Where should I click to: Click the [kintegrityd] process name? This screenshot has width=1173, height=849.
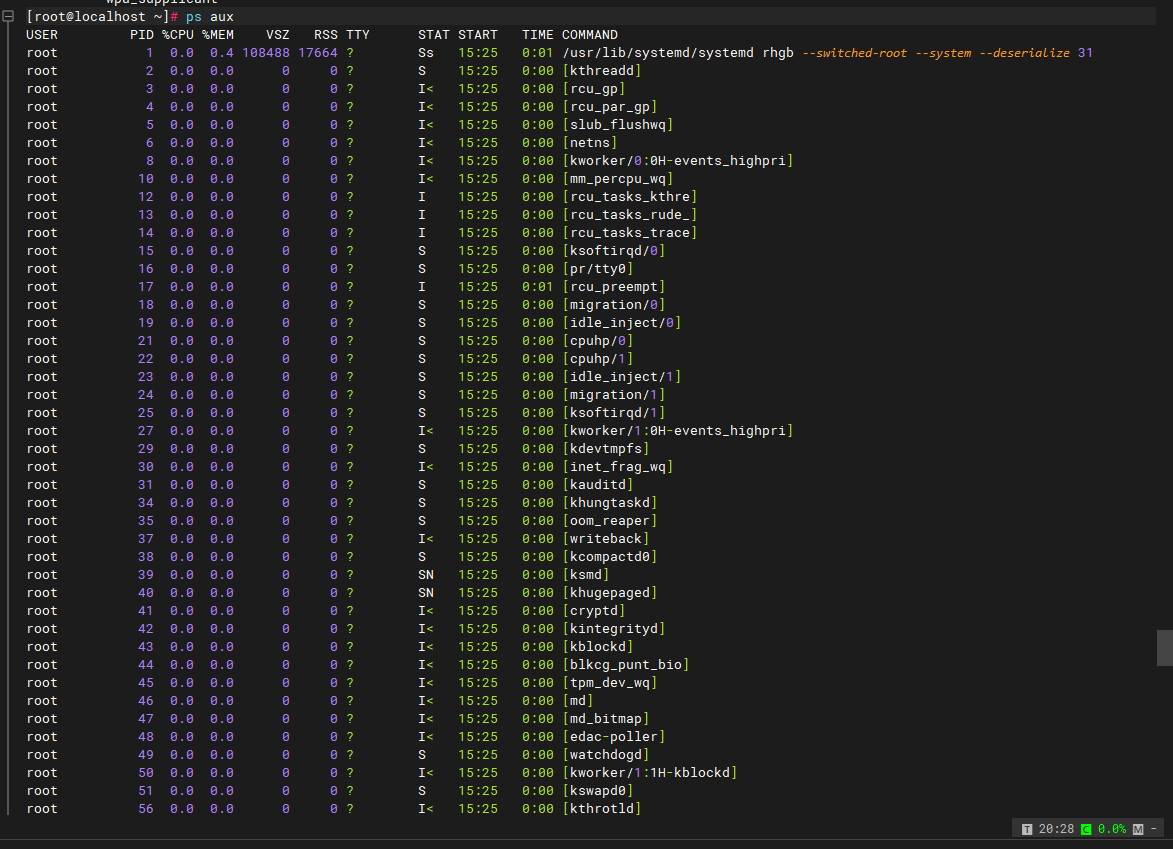click(x=613, y=628)
